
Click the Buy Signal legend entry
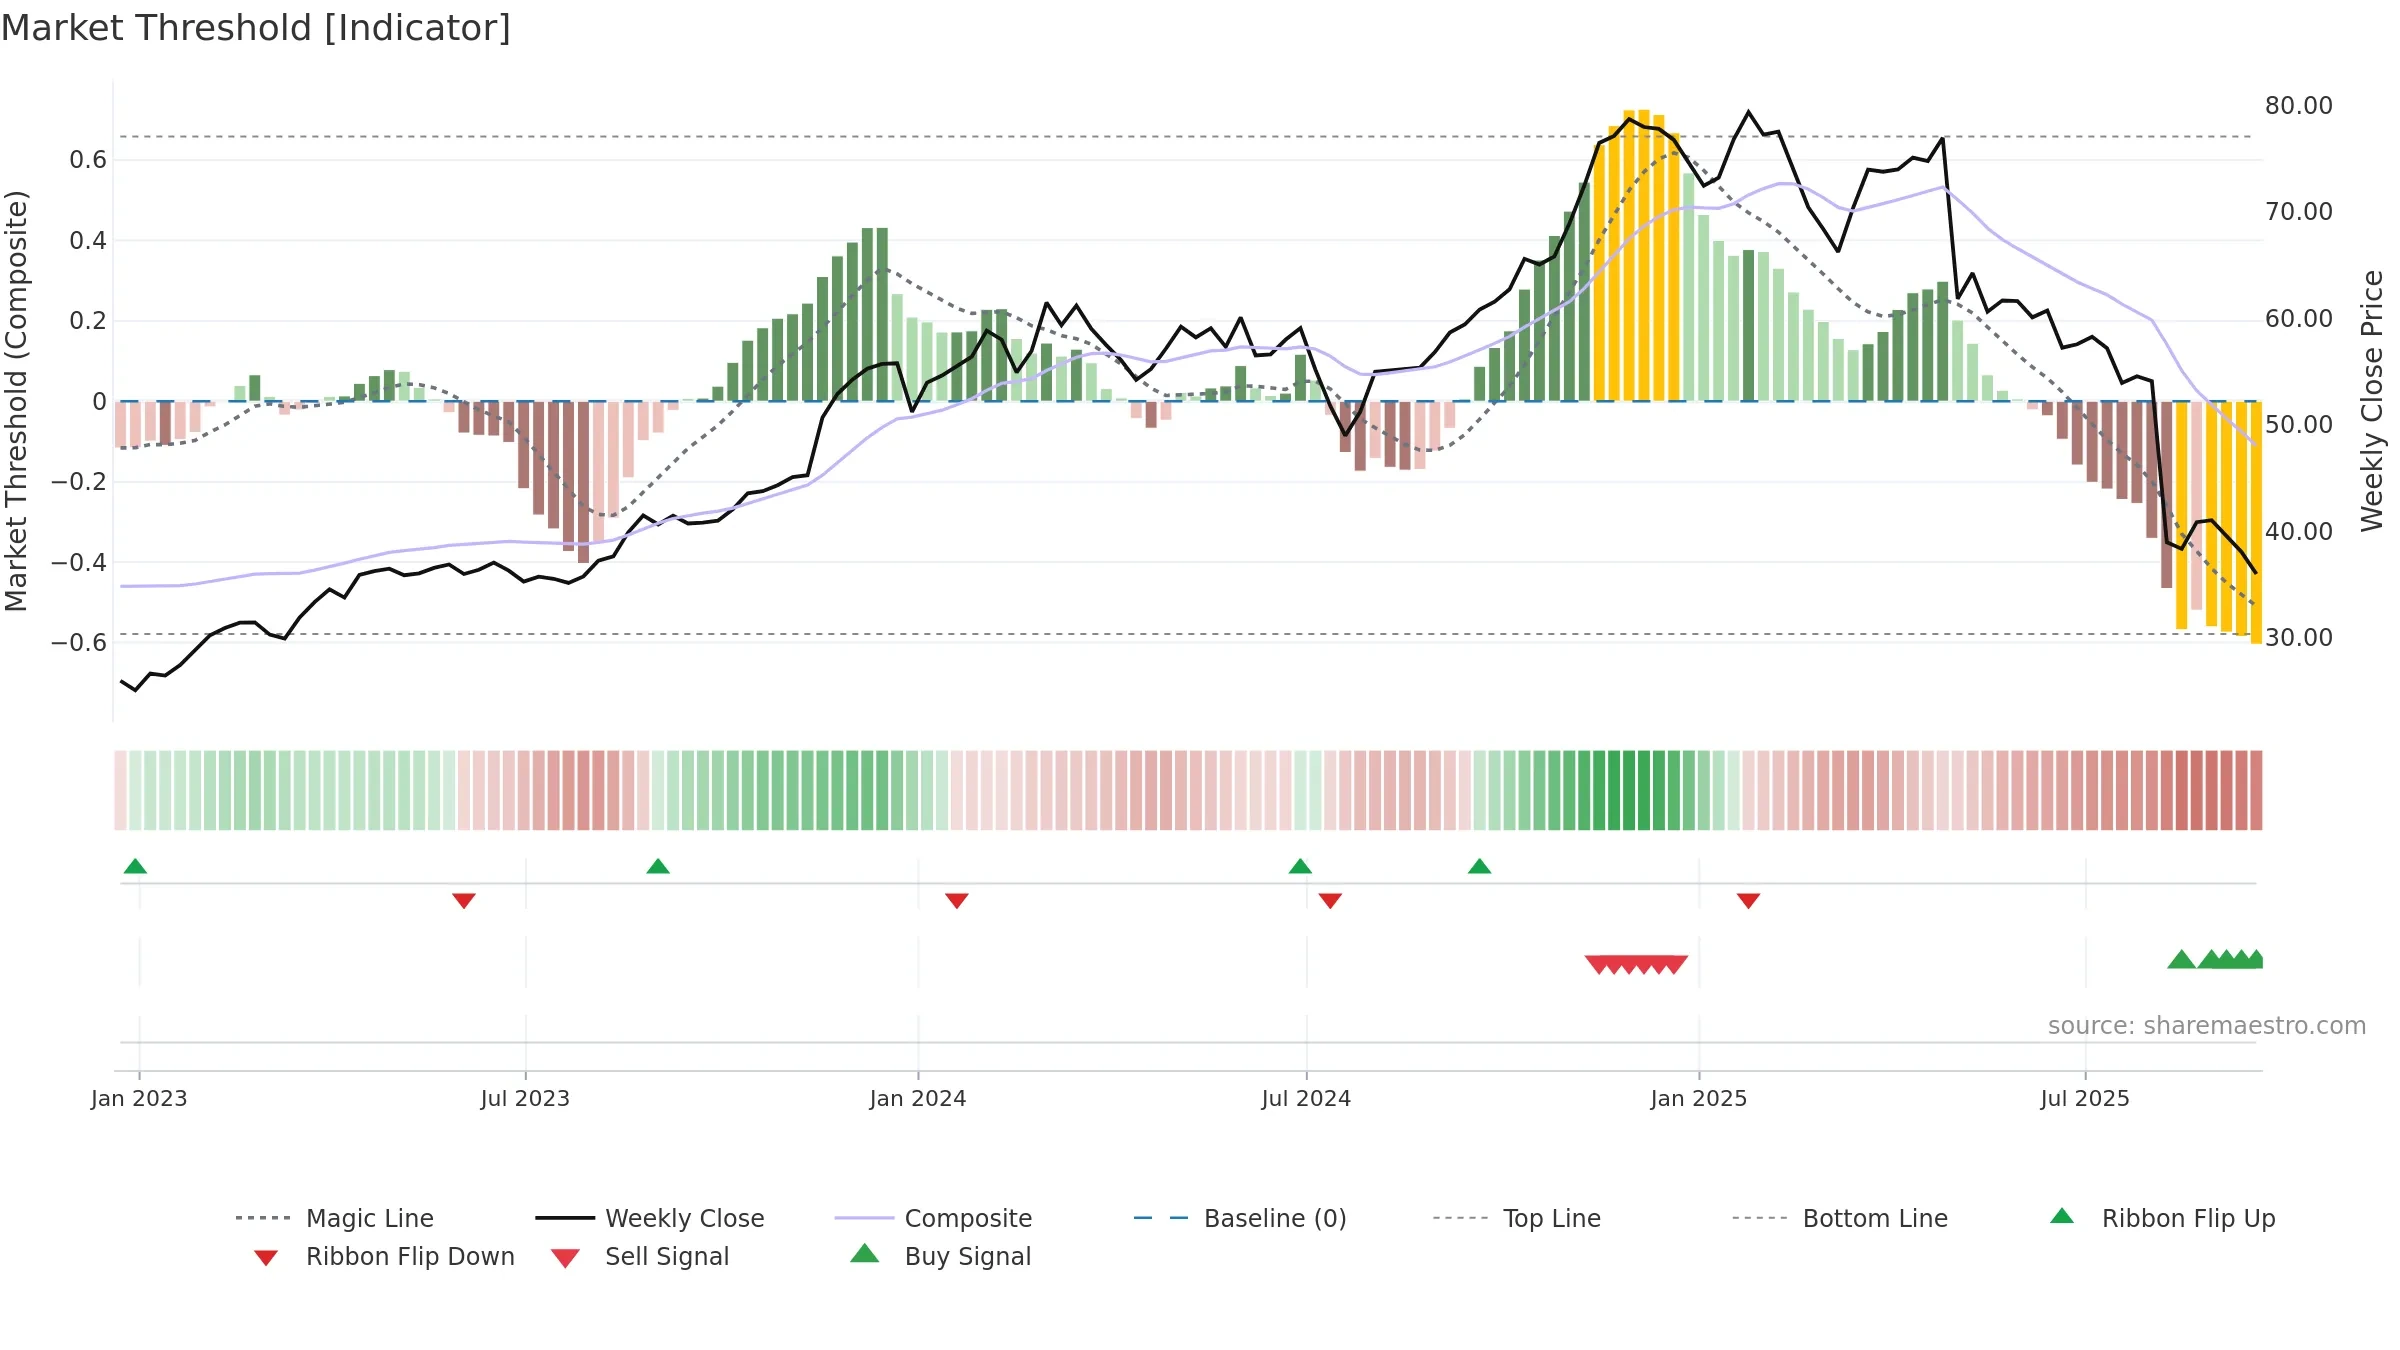(940, 1256)
